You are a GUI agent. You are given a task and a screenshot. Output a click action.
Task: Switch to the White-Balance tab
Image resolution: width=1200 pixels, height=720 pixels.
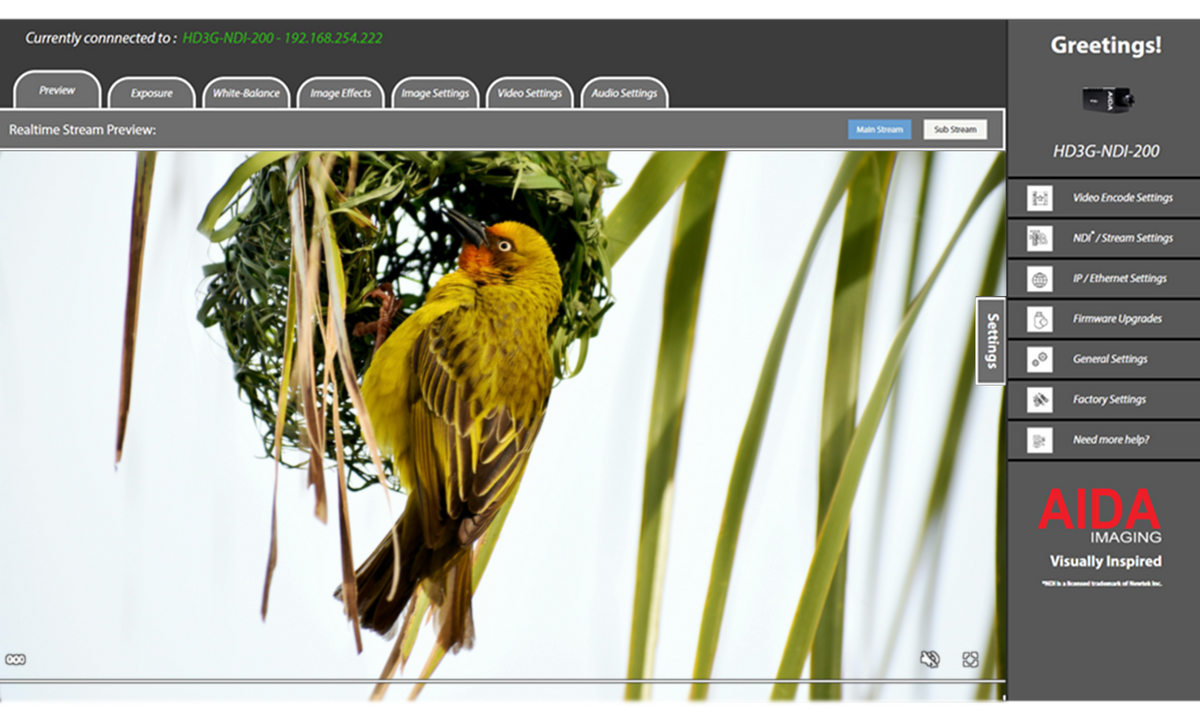(x=246, y=93)
